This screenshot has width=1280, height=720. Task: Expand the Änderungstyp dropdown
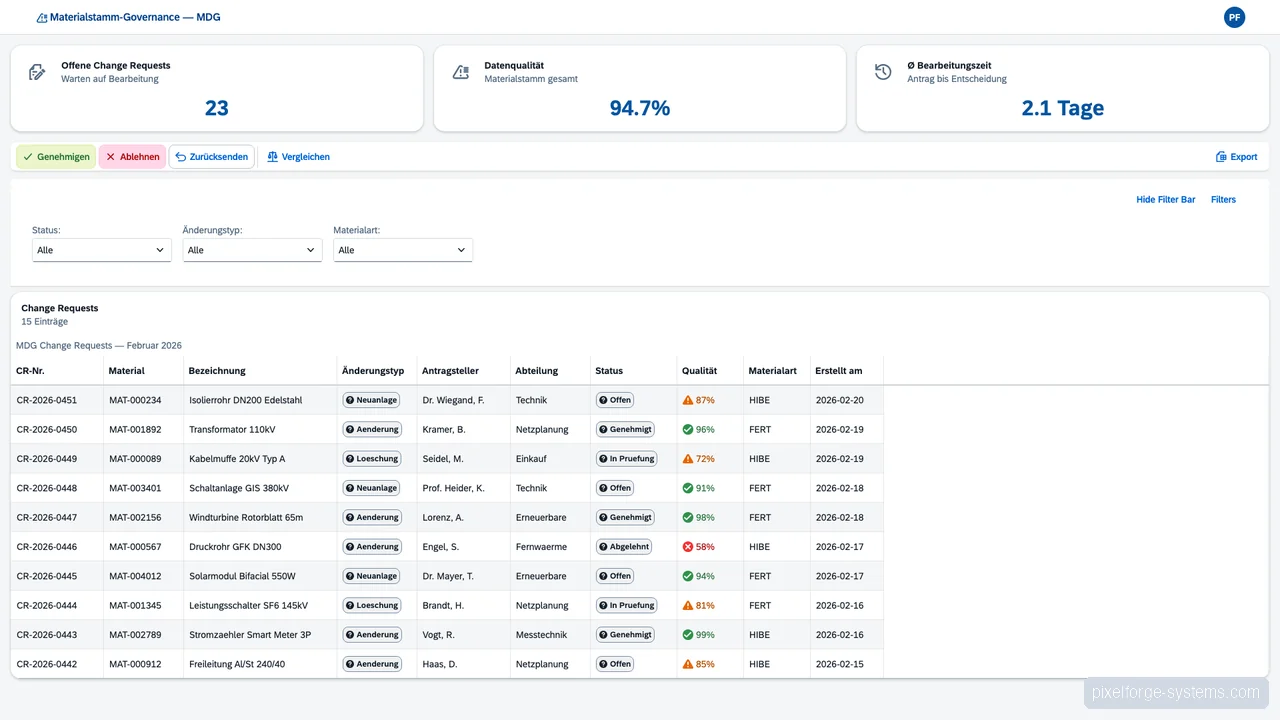click(252, 250)
